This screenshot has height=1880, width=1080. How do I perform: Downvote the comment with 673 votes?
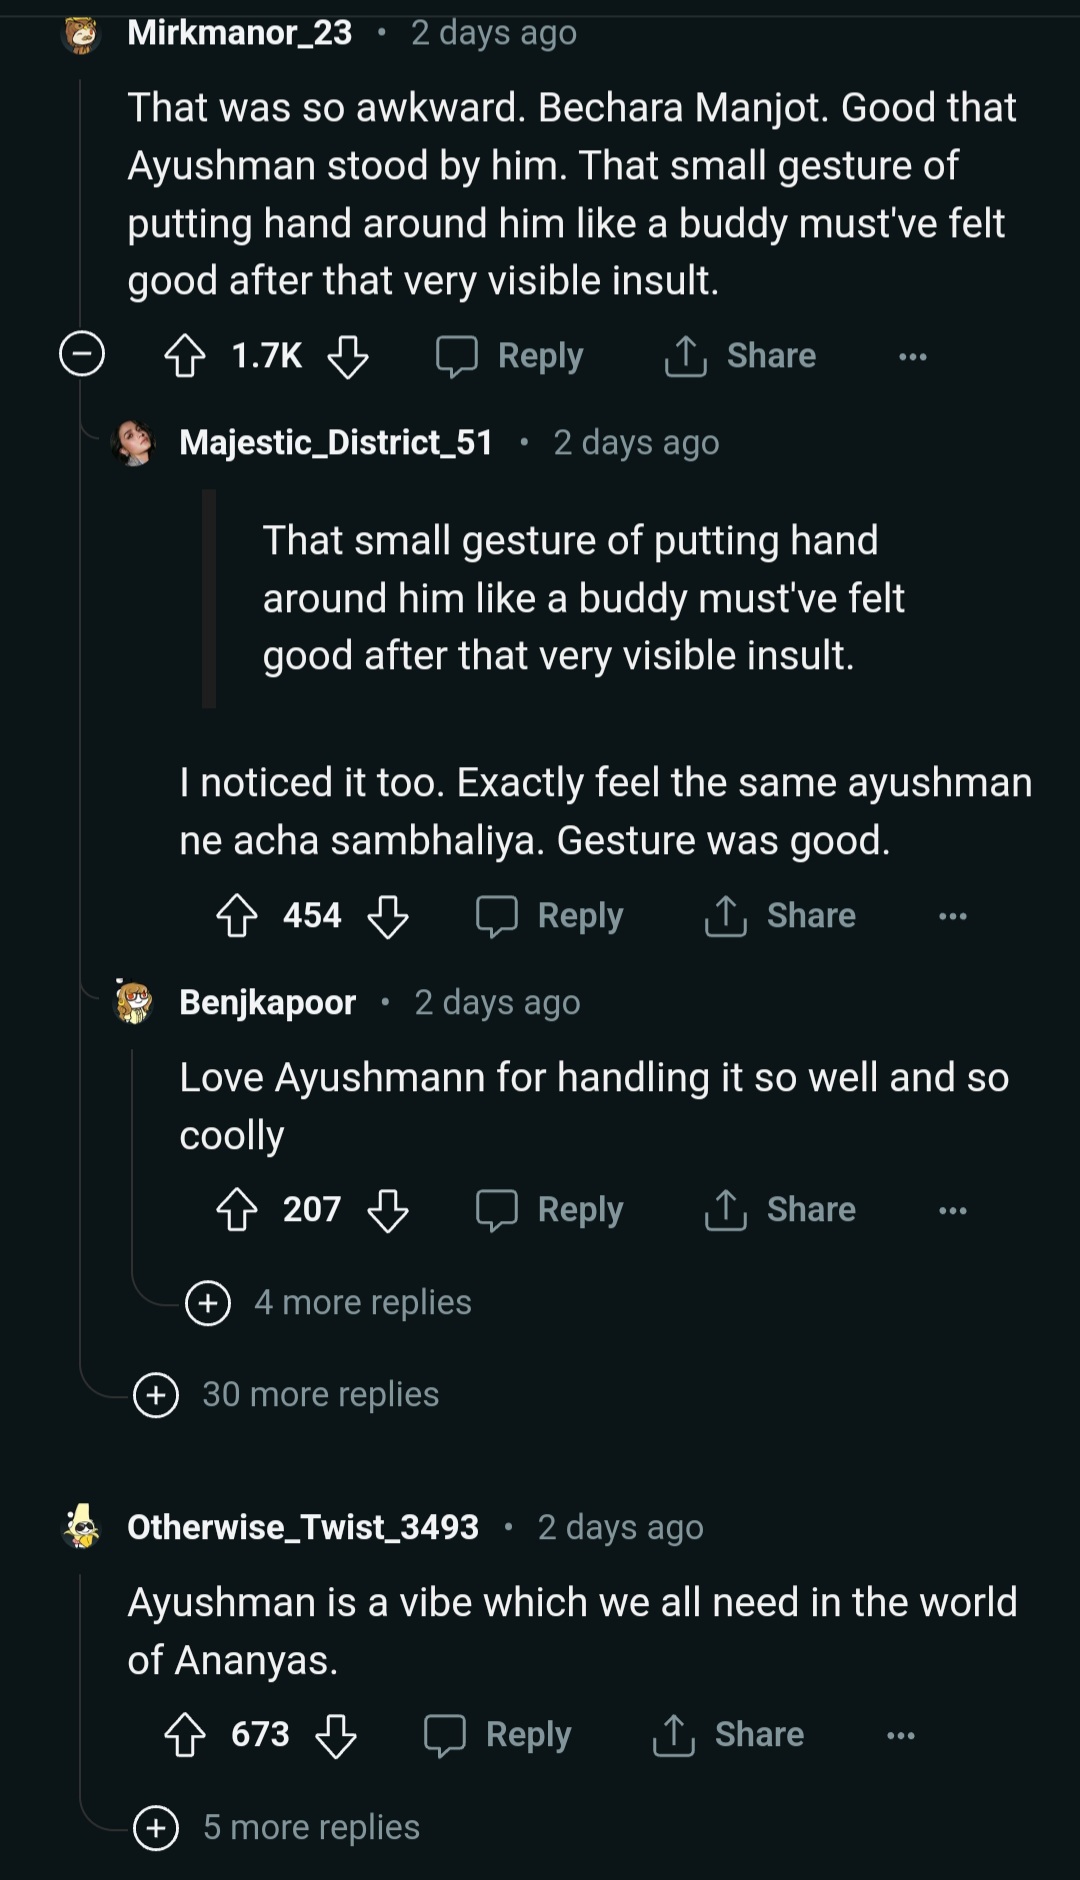coord(336,1735)
